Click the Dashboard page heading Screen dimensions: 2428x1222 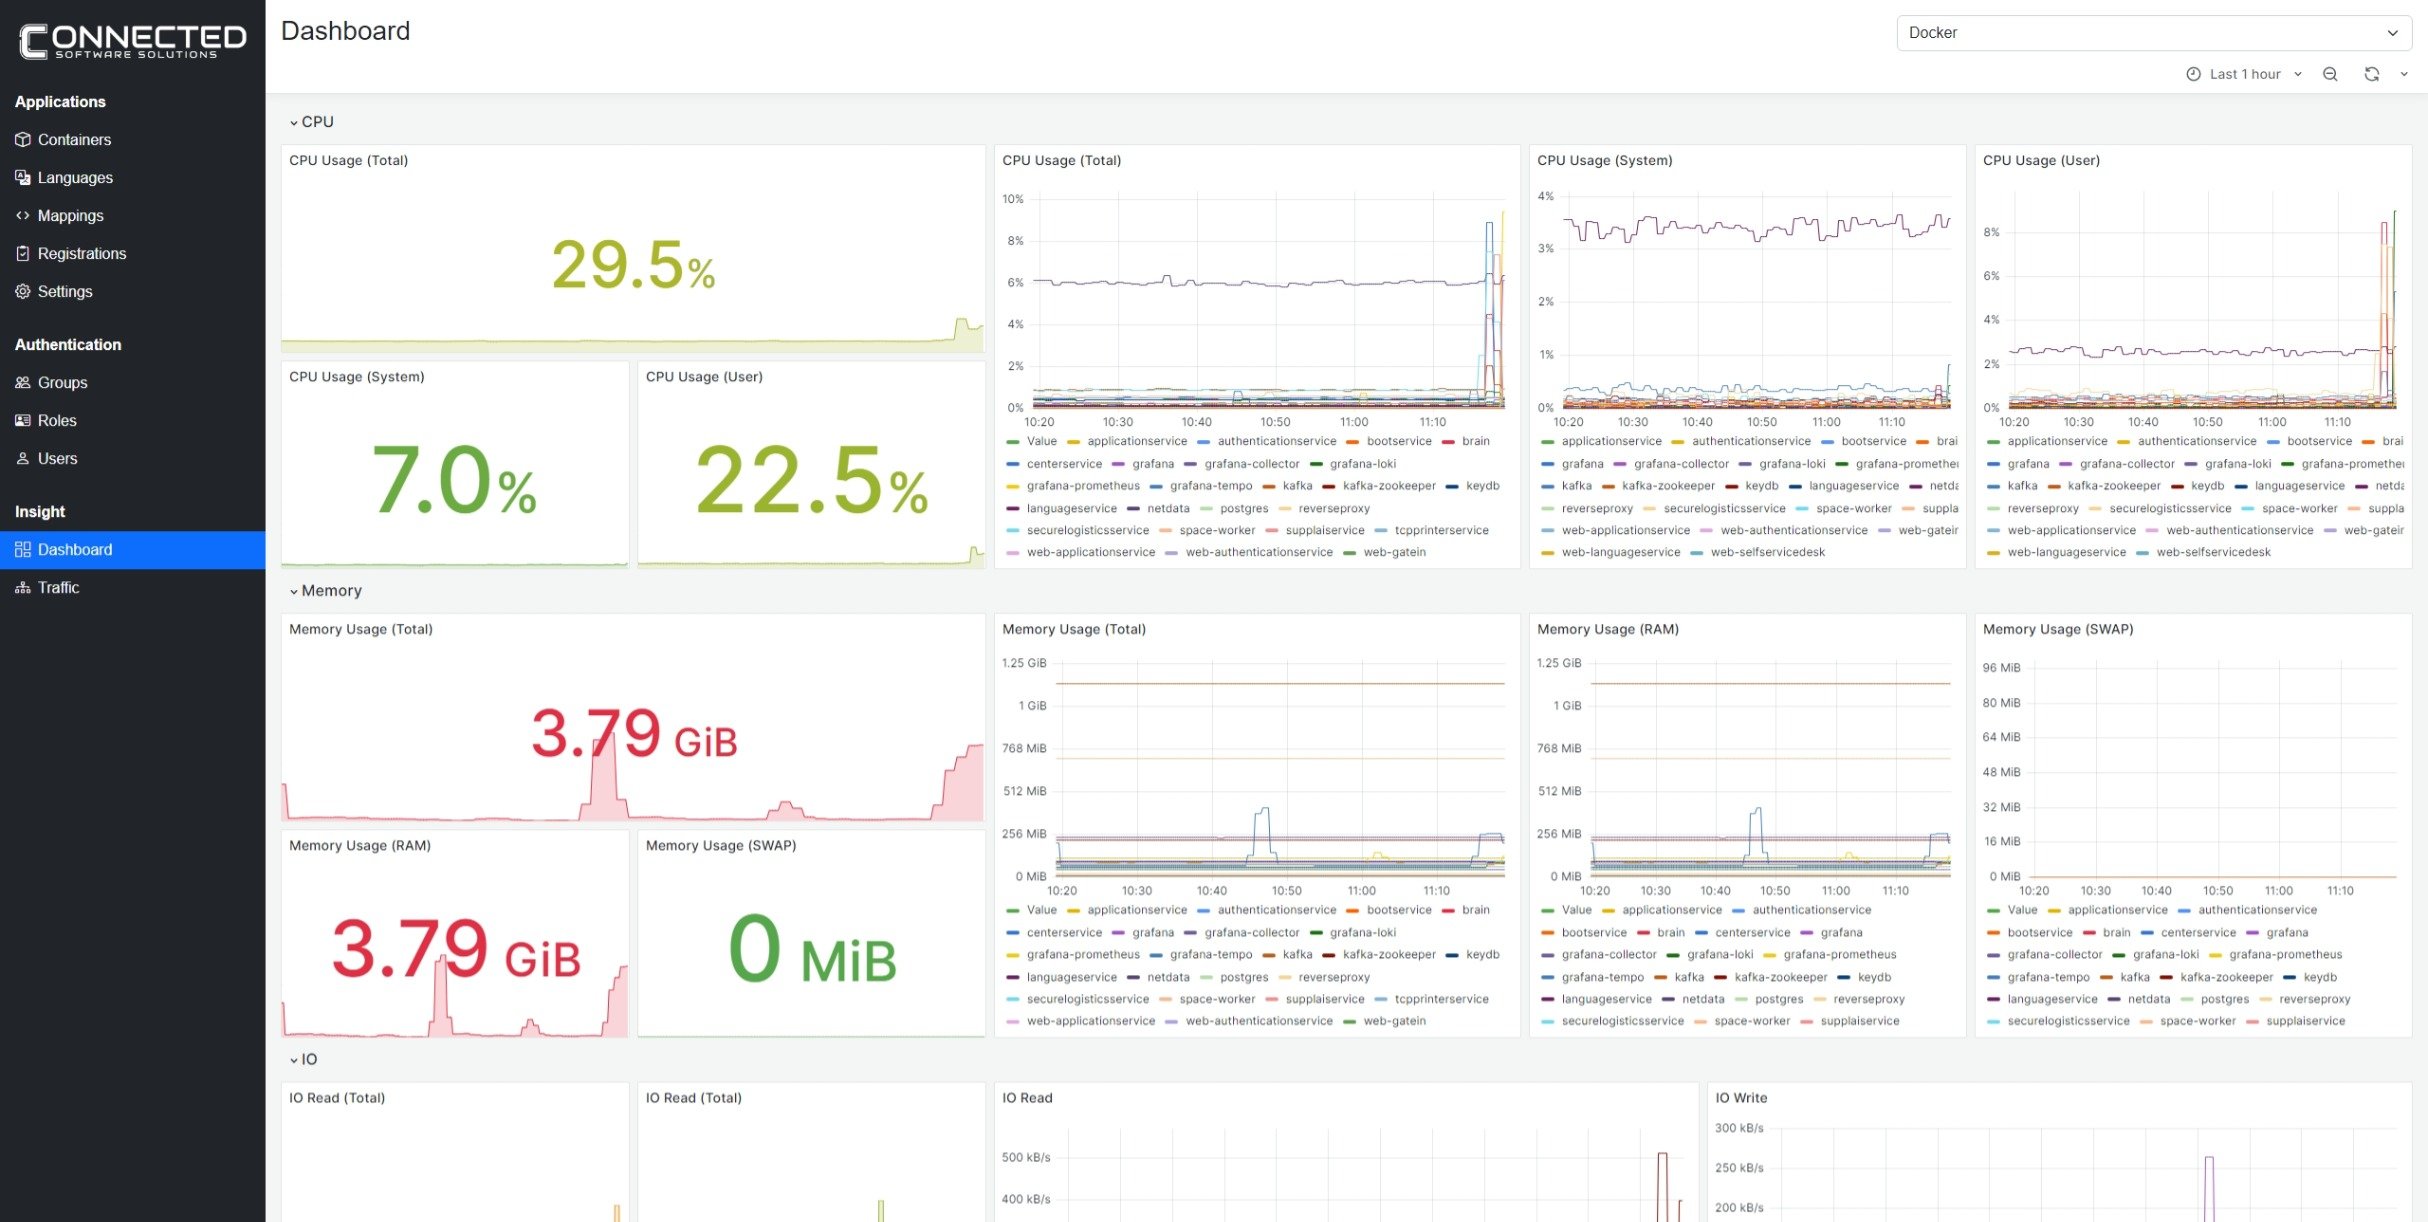coord(345,31)
